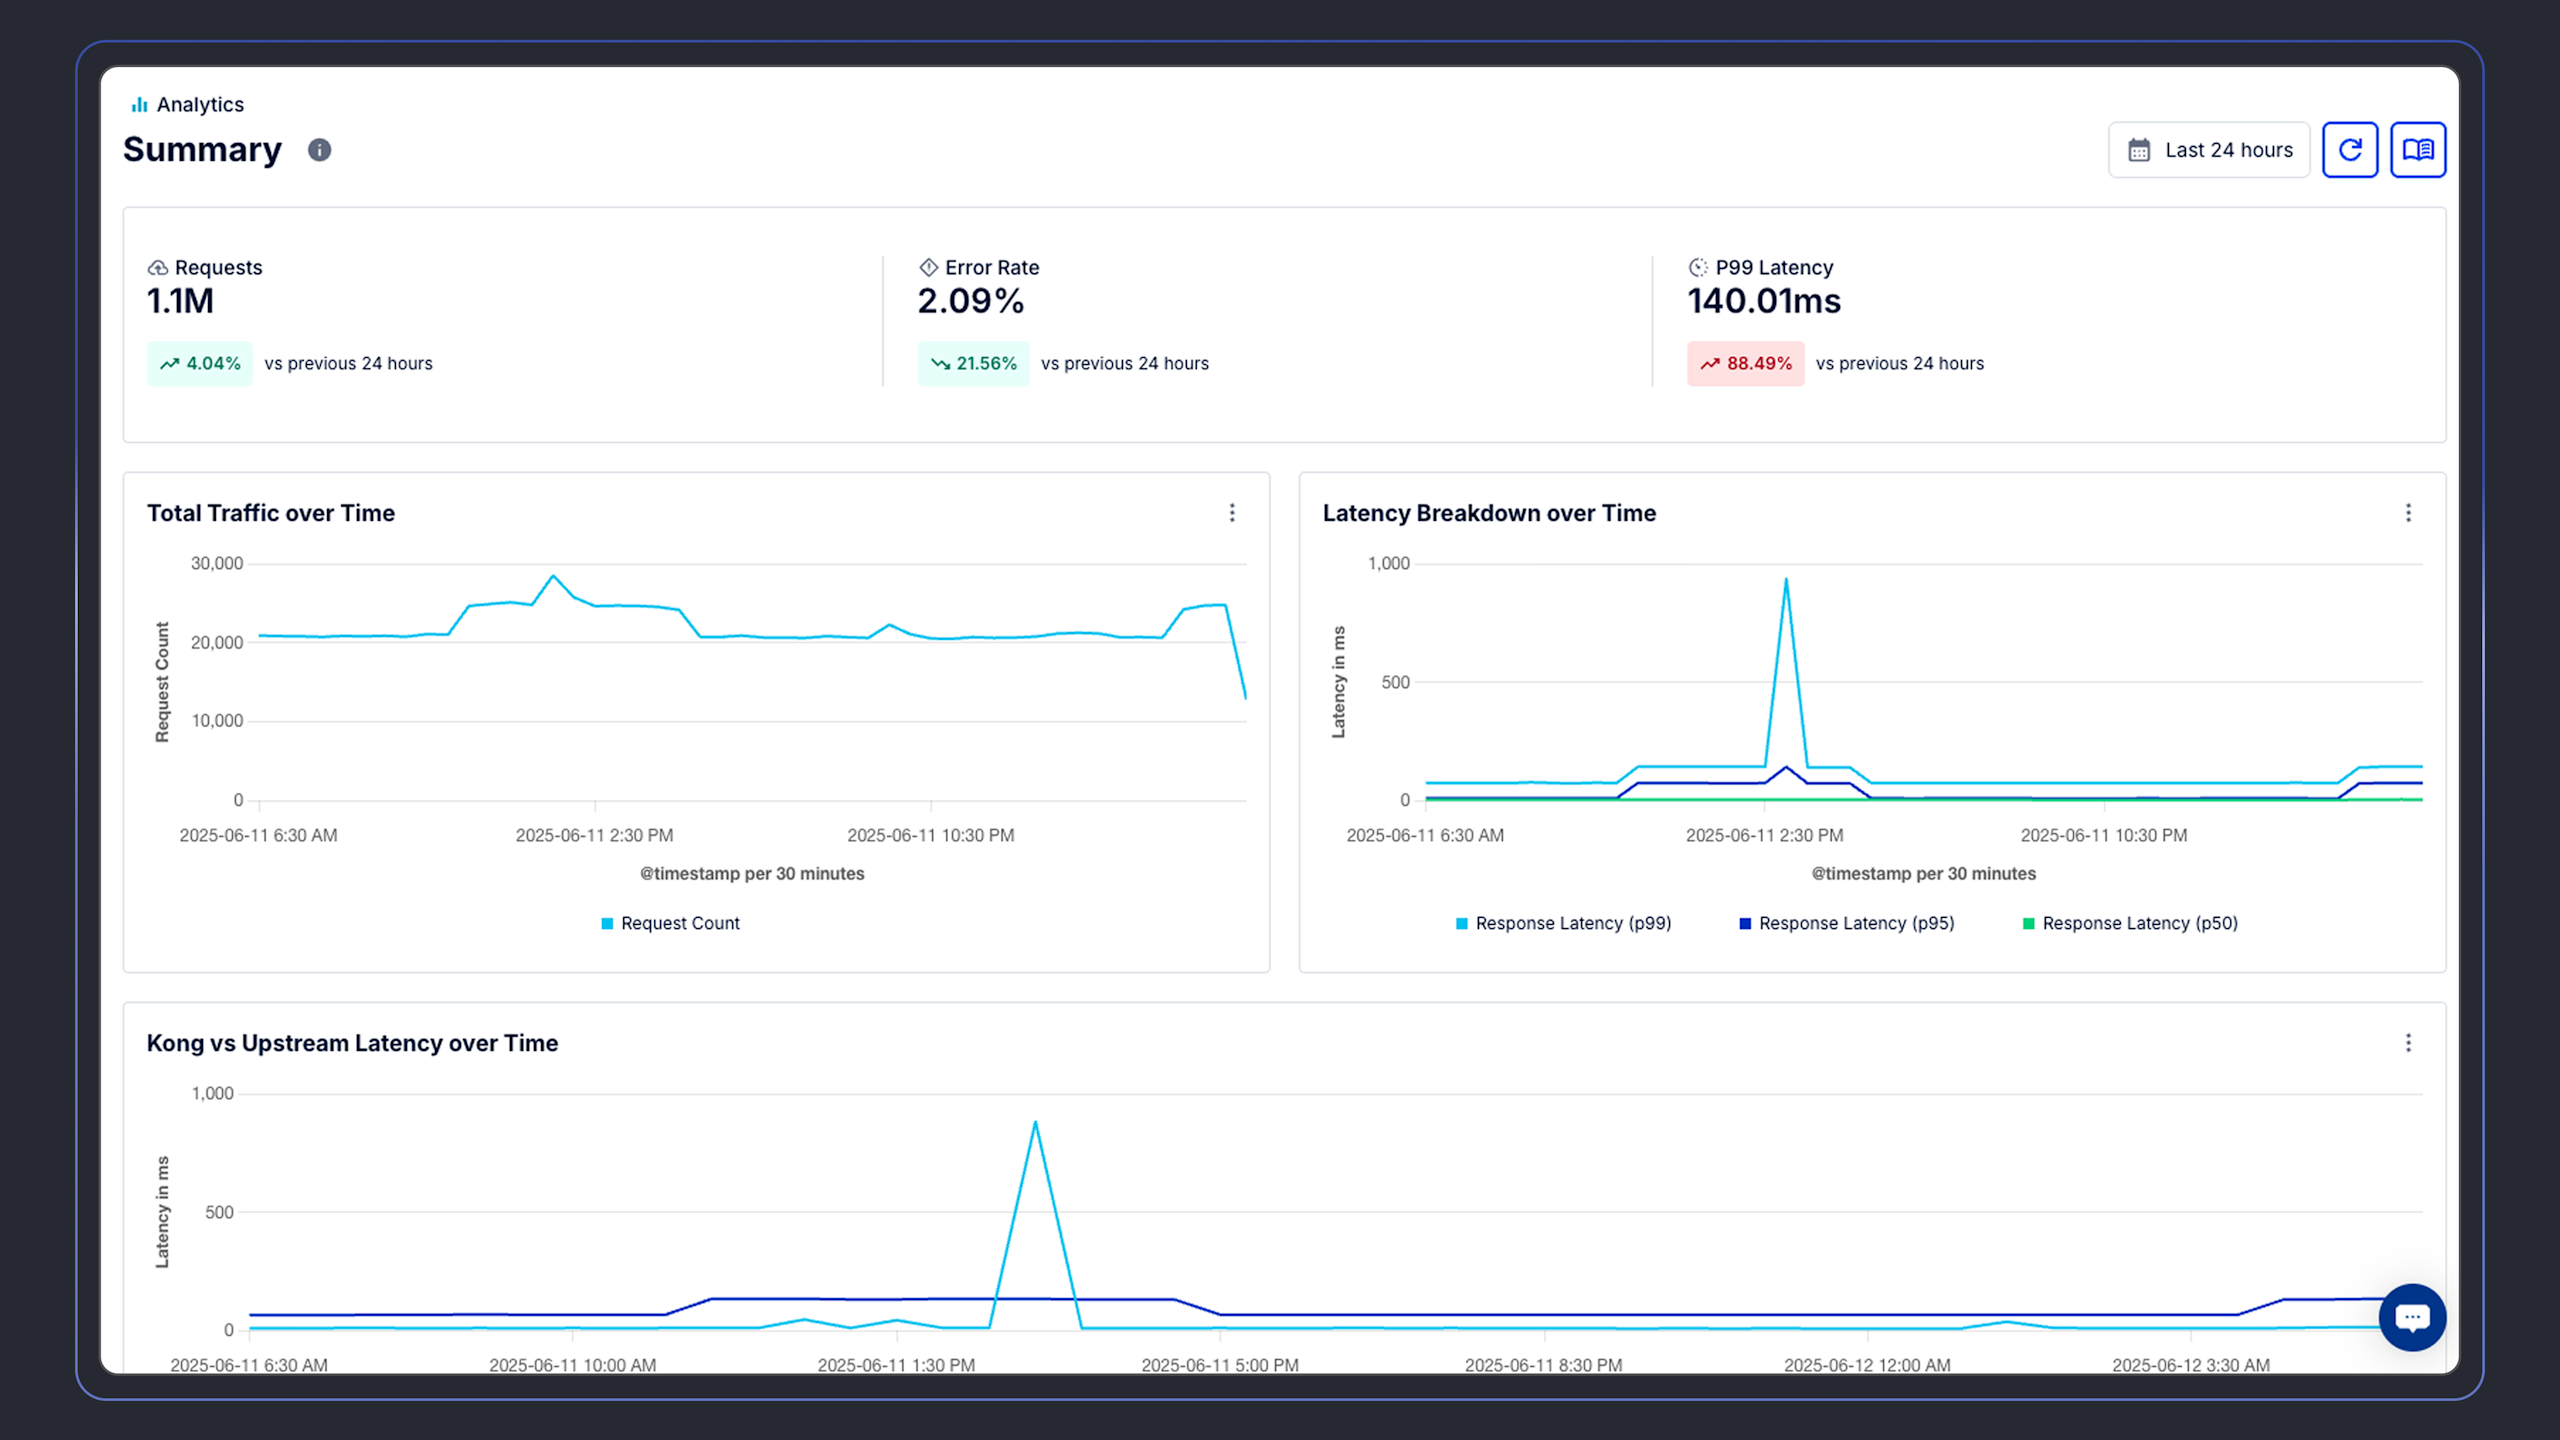The width and height of the screenshot is (2560, 1440).
Task: Open the documentation book icon
Action: (2417, 150)
